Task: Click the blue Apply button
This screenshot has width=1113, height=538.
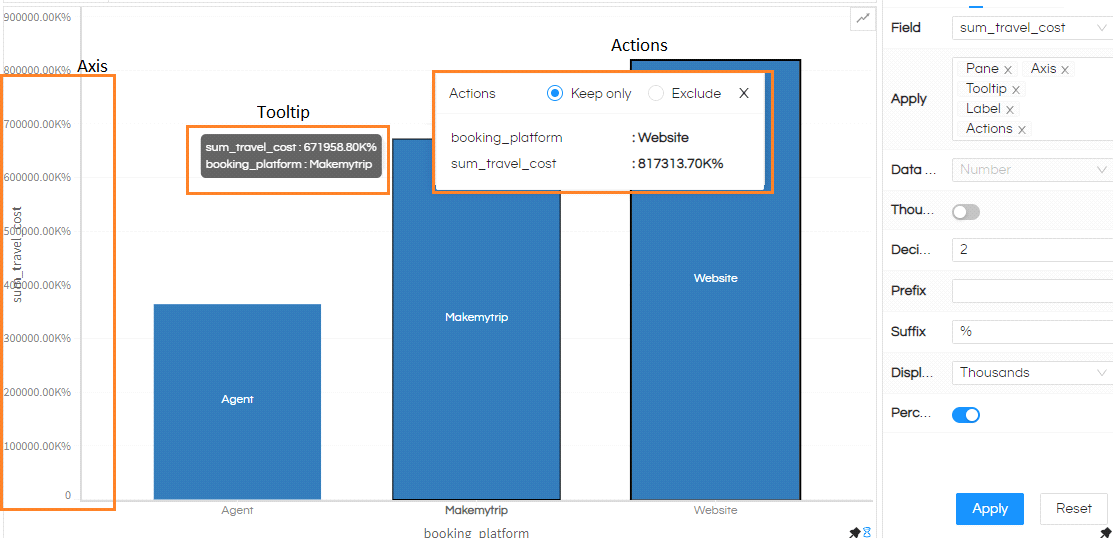Action: click(x=989, y=509)
